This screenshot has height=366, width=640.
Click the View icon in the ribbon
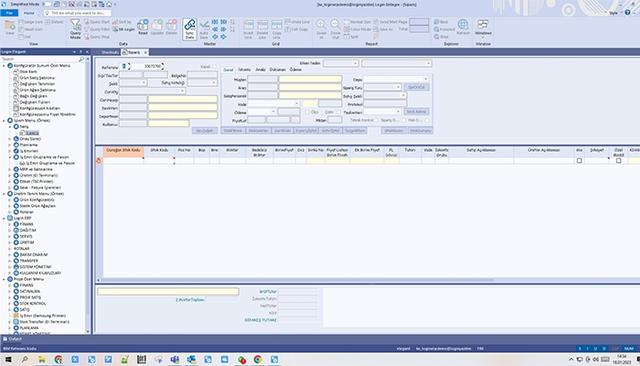10,26
